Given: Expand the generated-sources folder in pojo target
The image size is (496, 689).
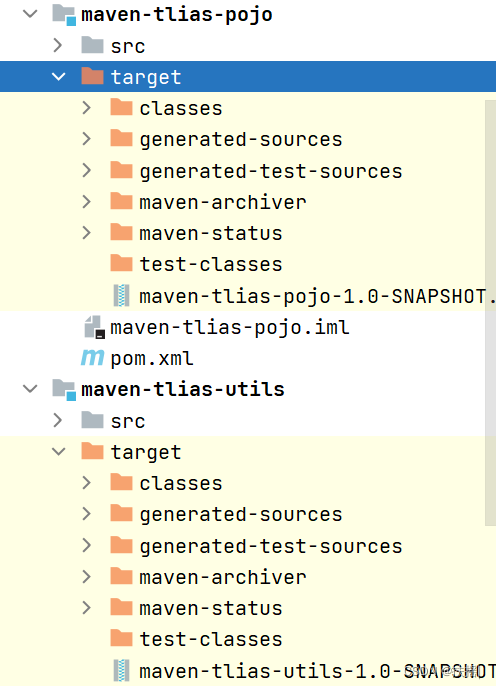Looking at the screenshot, I should pos(87,139).
